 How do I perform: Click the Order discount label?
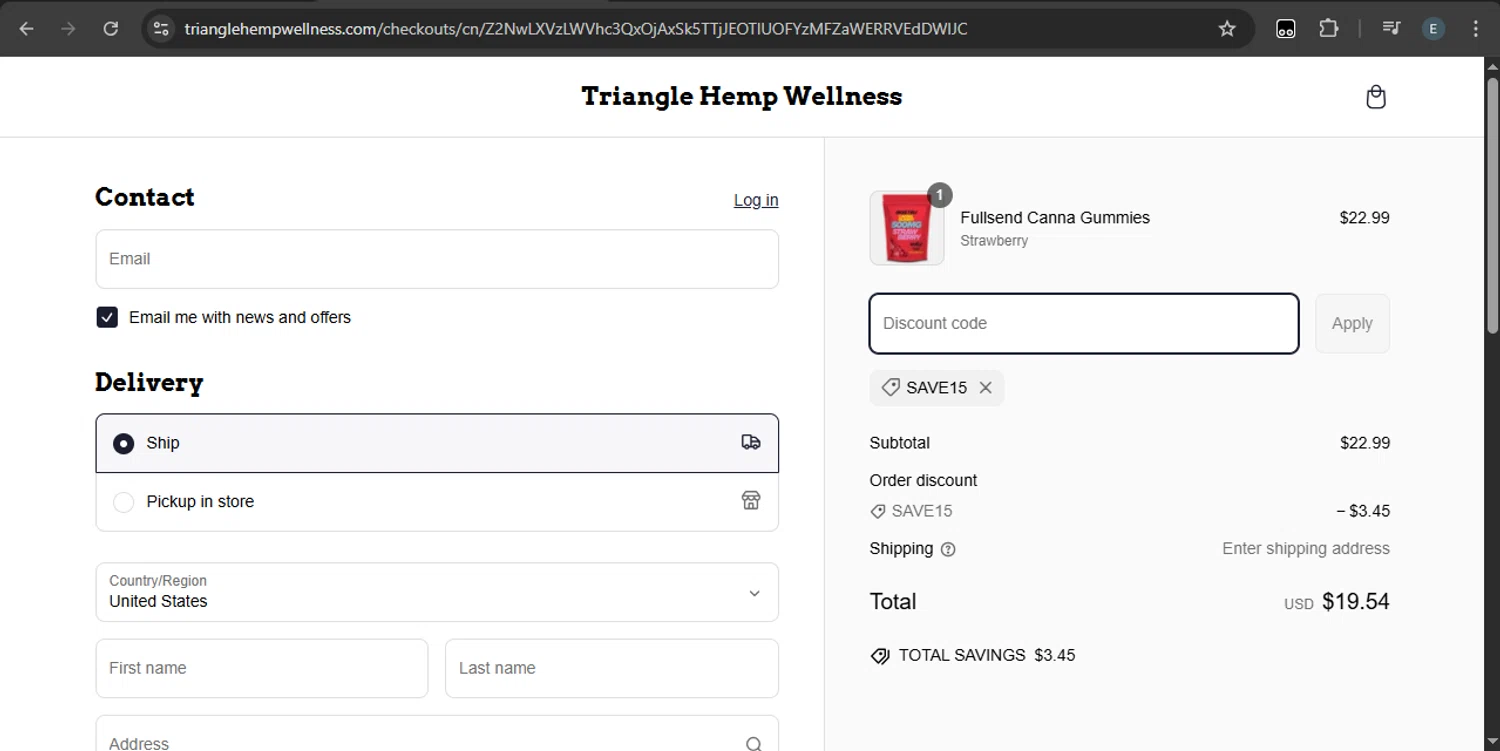coord(923,481)
